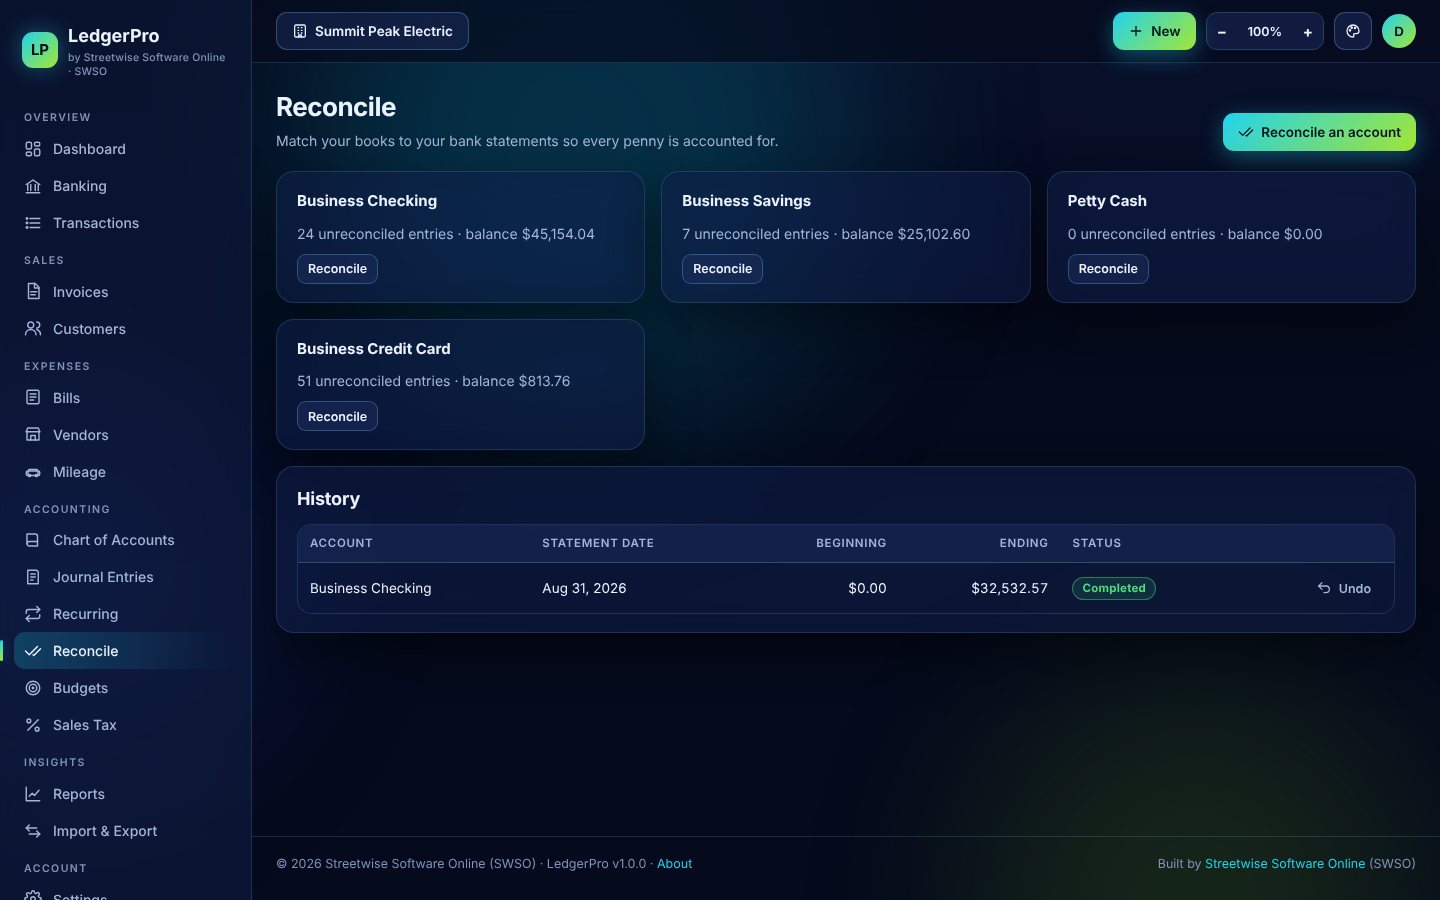Click the Budgets target icon

(33, 688)
